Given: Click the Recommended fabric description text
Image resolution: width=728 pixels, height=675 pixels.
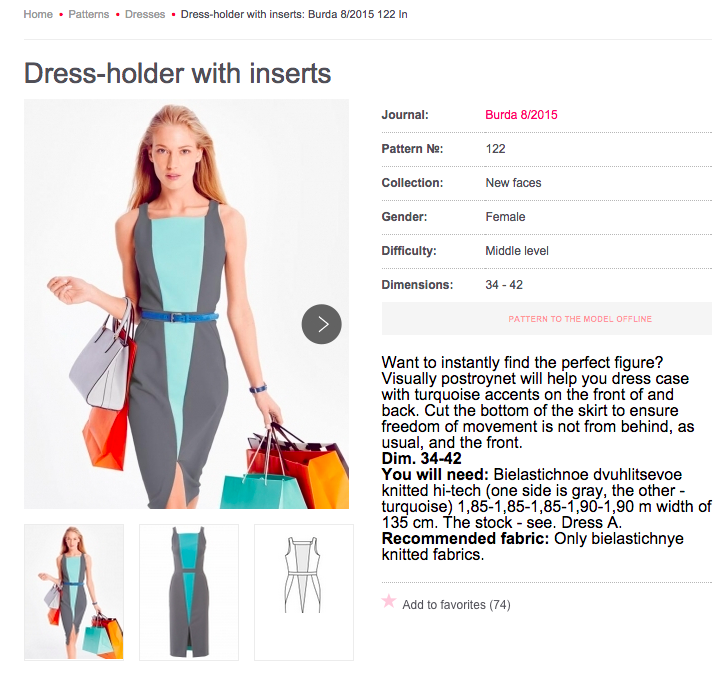Looking at the screenshot, I should [x=532, y=546].
